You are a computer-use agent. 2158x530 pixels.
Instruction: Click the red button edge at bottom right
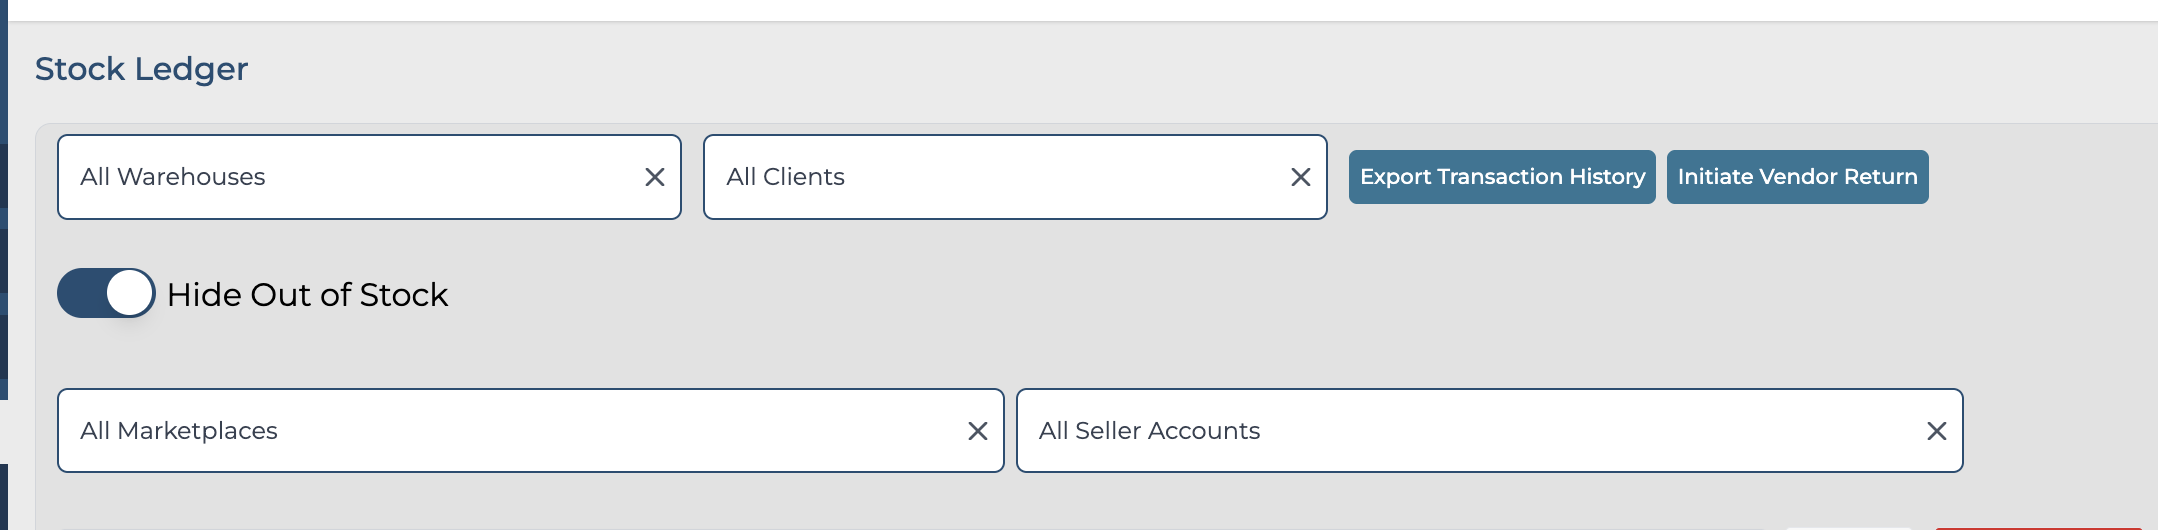(2038, 527)
